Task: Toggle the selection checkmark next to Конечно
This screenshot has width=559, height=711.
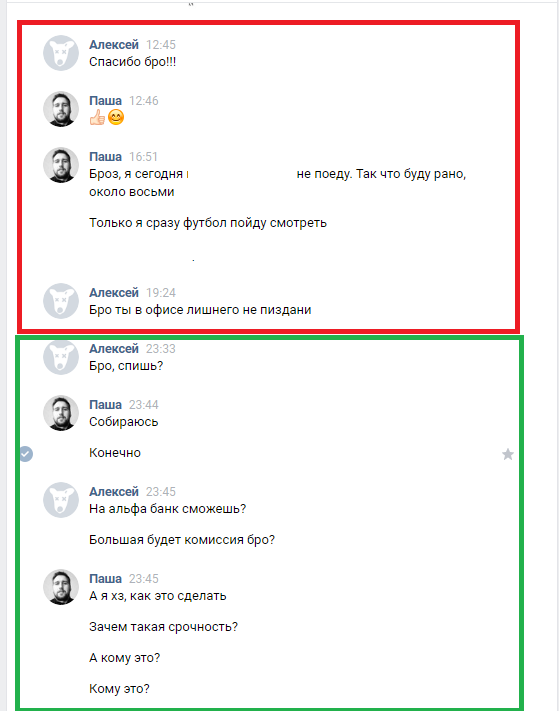Action: (x=26, y=453)
